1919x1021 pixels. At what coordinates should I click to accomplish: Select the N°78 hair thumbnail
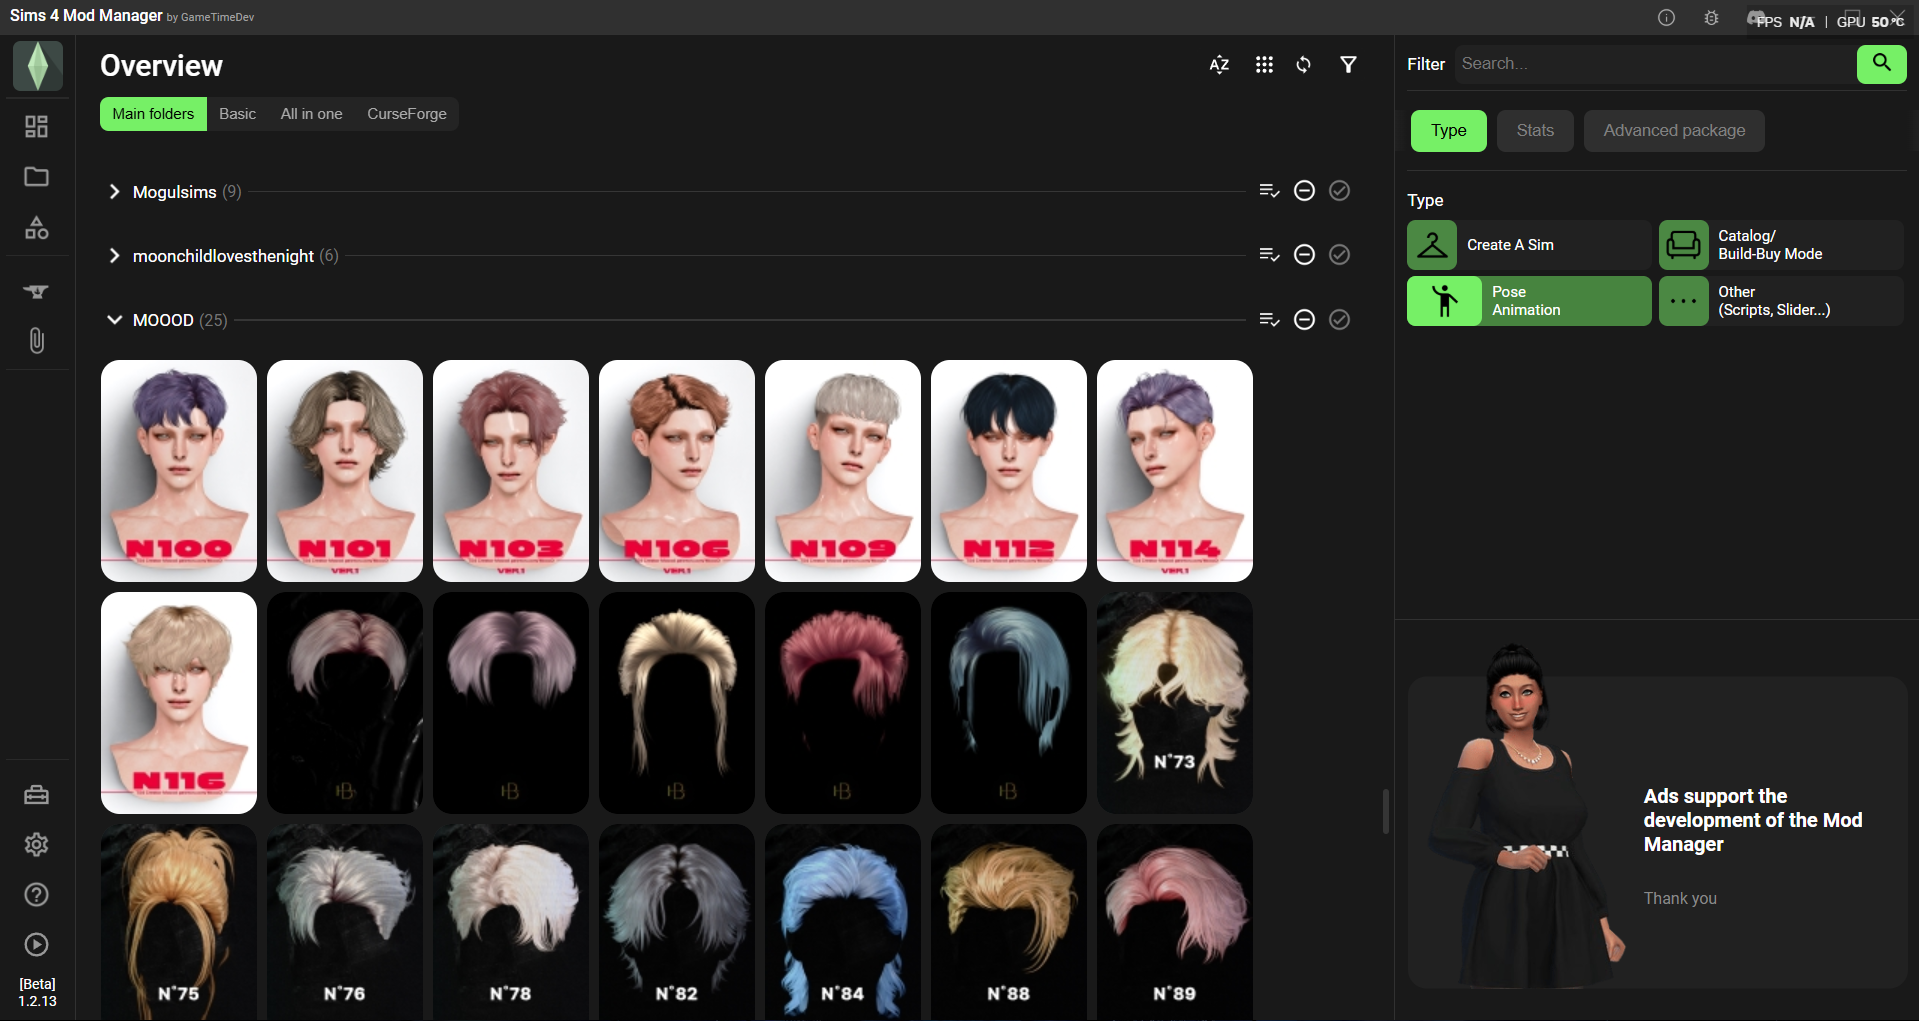tap(511, 922)
